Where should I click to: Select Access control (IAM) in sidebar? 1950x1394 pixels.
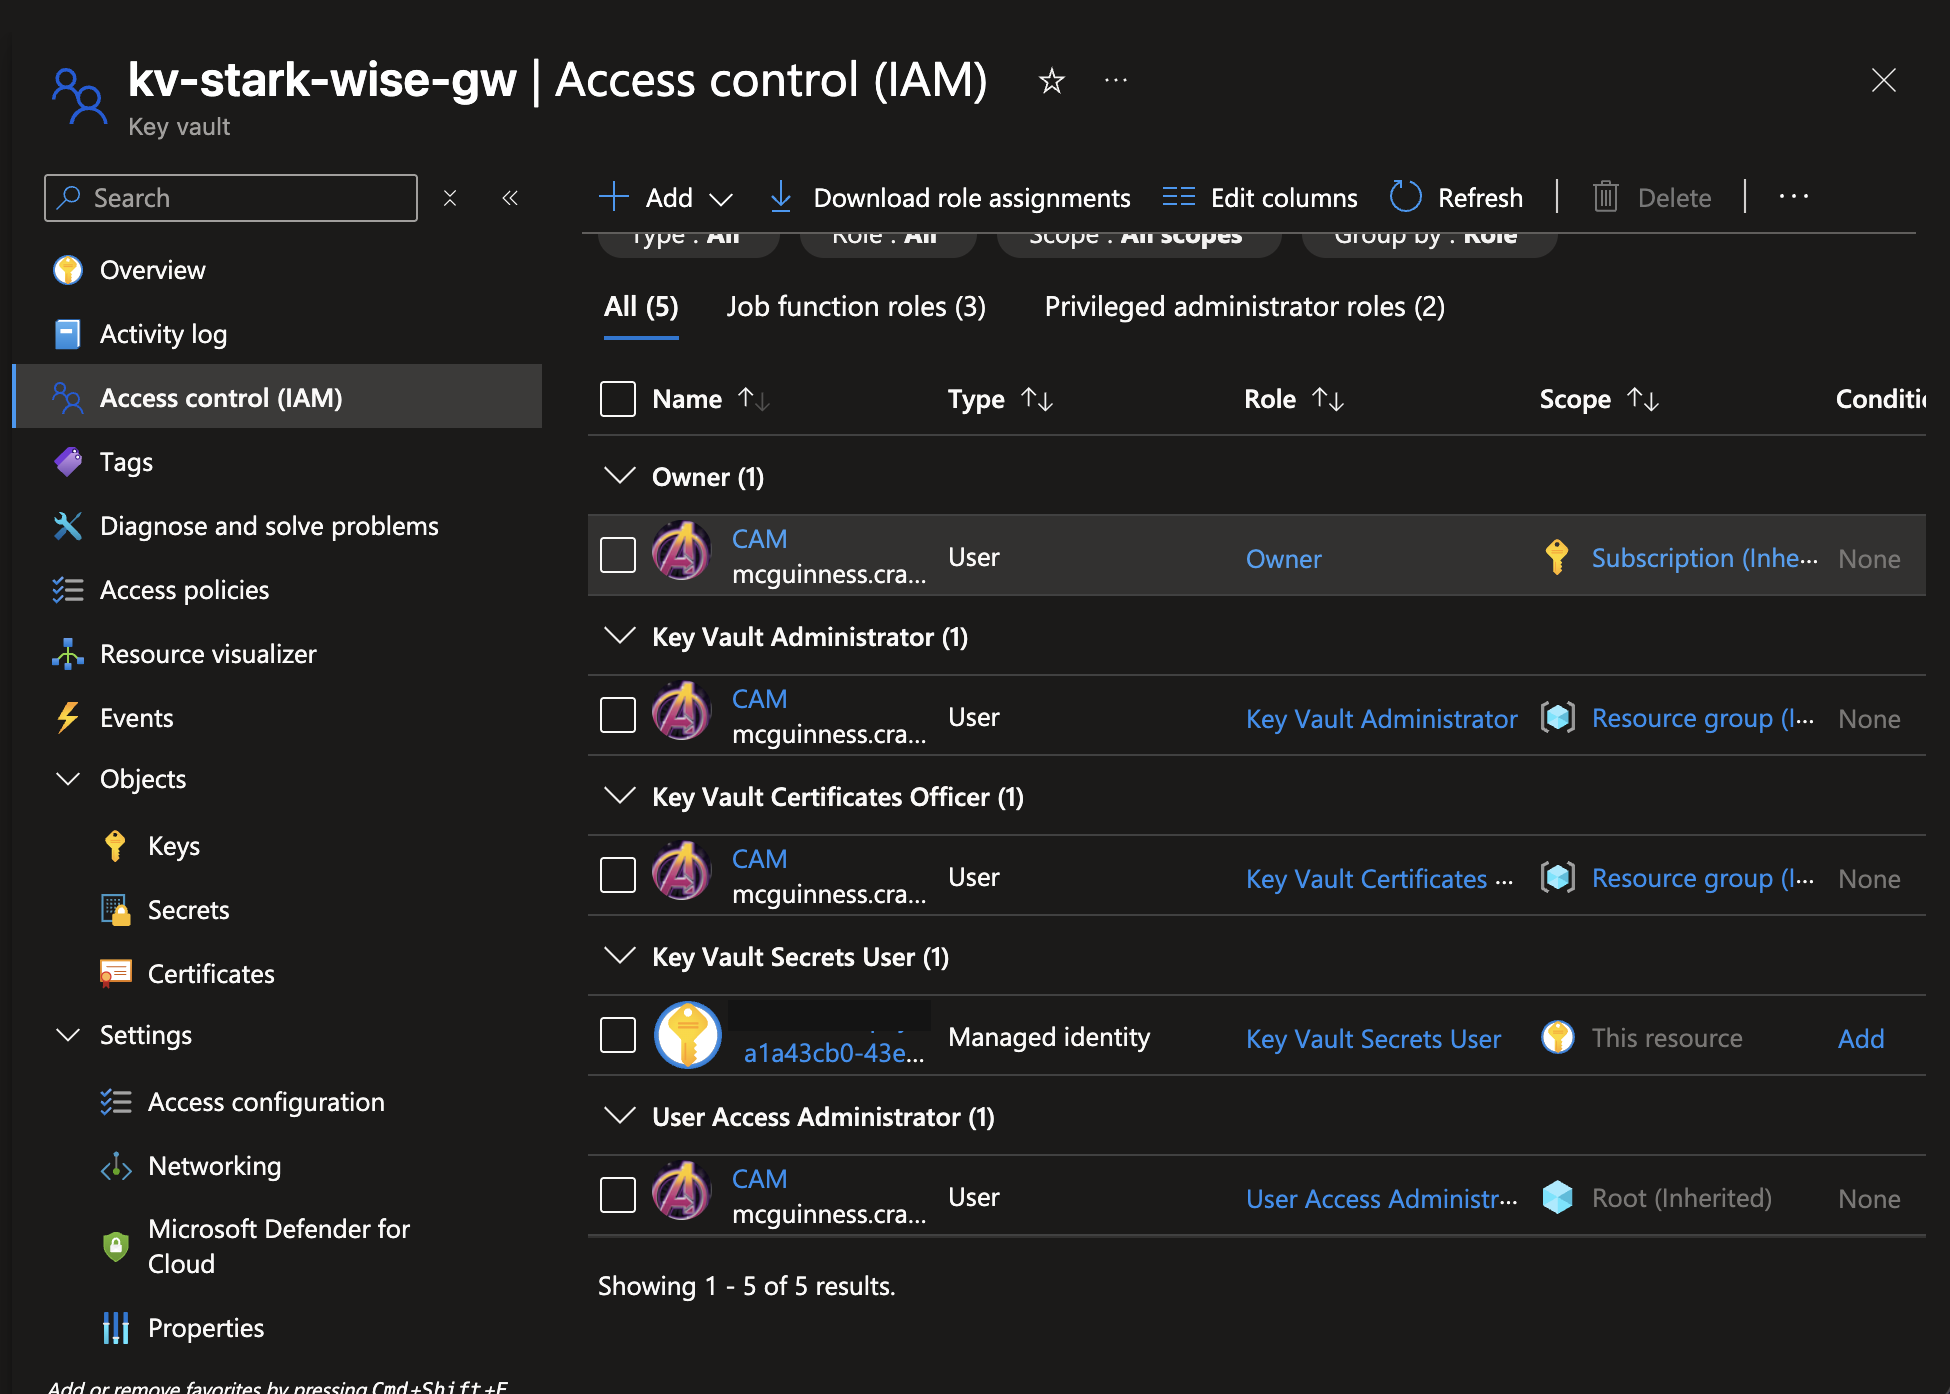coord(278,397)
